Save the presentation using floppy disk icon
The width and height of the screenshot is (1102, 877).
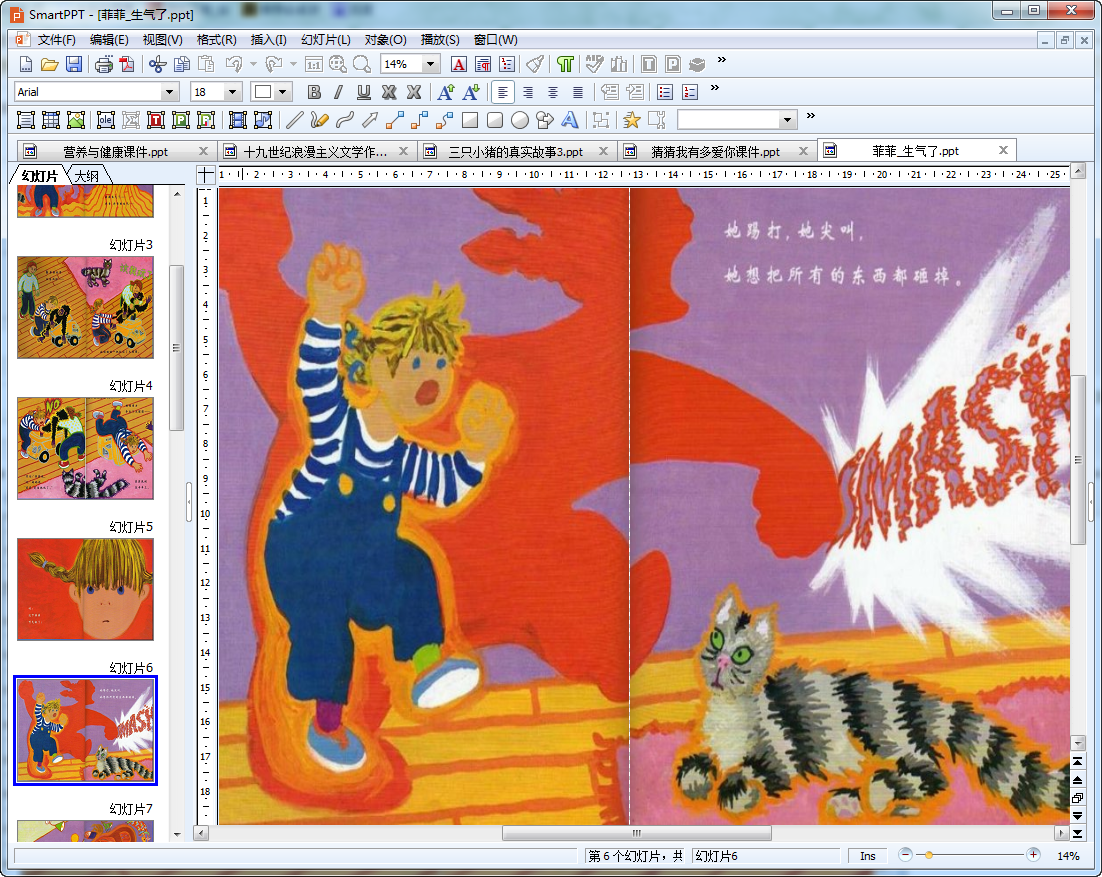tap(74, 65)
